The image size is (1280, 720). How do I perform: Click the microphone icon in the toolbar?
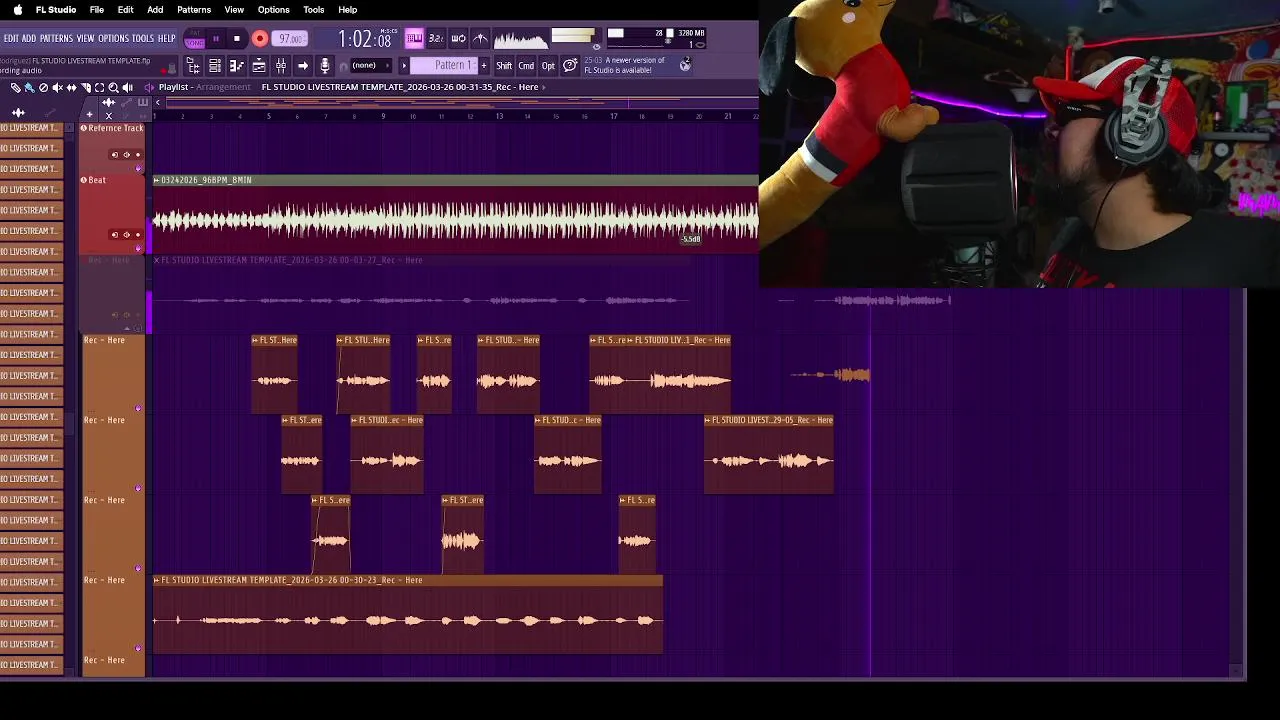click(x=325, y=66)
